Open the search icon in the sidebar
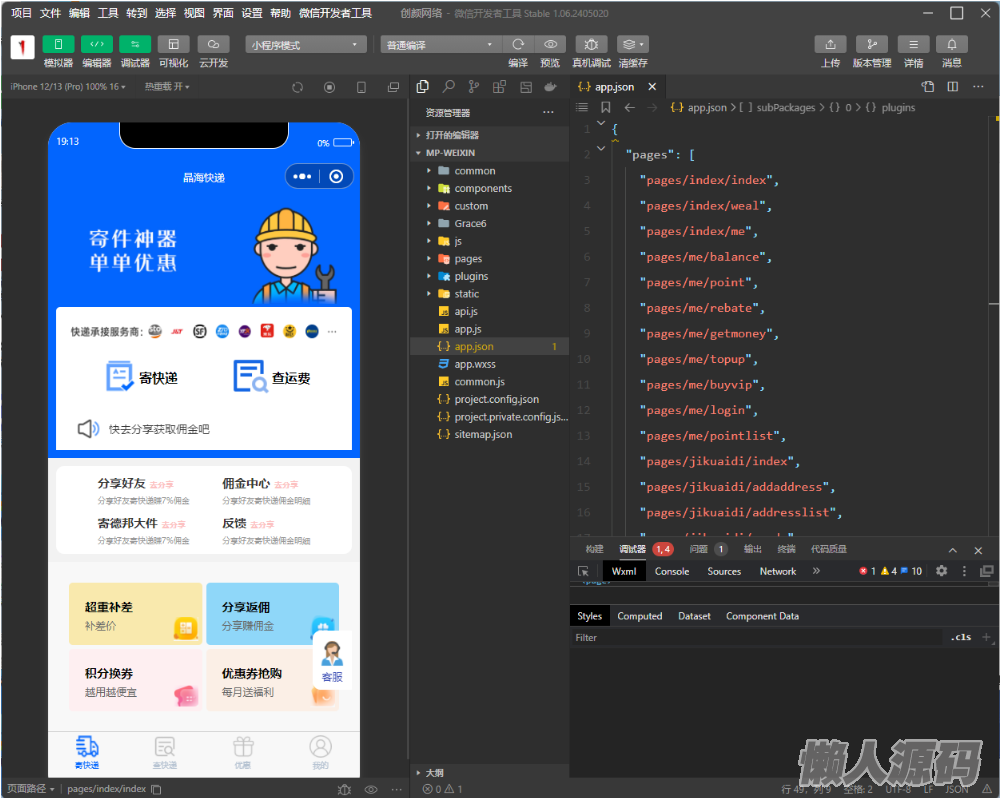Screen dimensions: 1000x798 point(449,87)
